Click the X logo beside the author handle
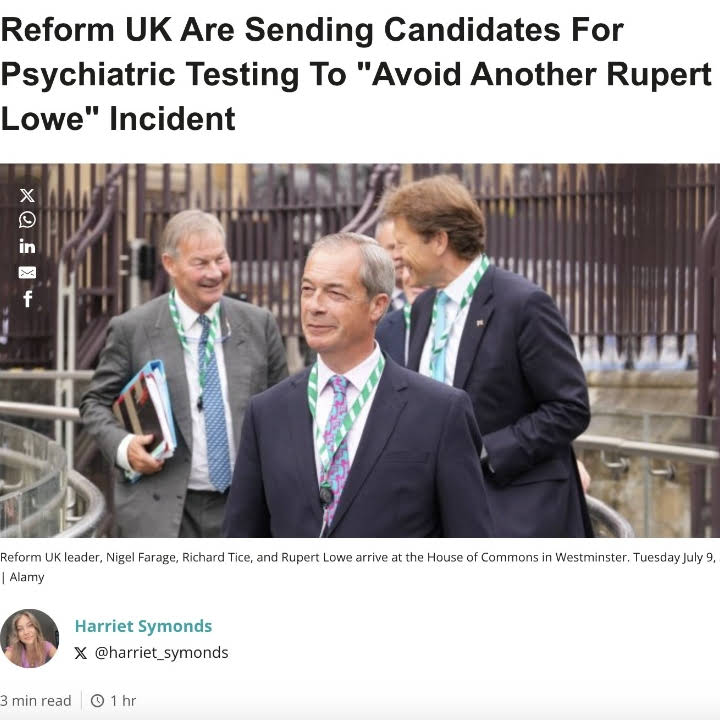This screenshot has width=720, height=720. tap(81, 653)
